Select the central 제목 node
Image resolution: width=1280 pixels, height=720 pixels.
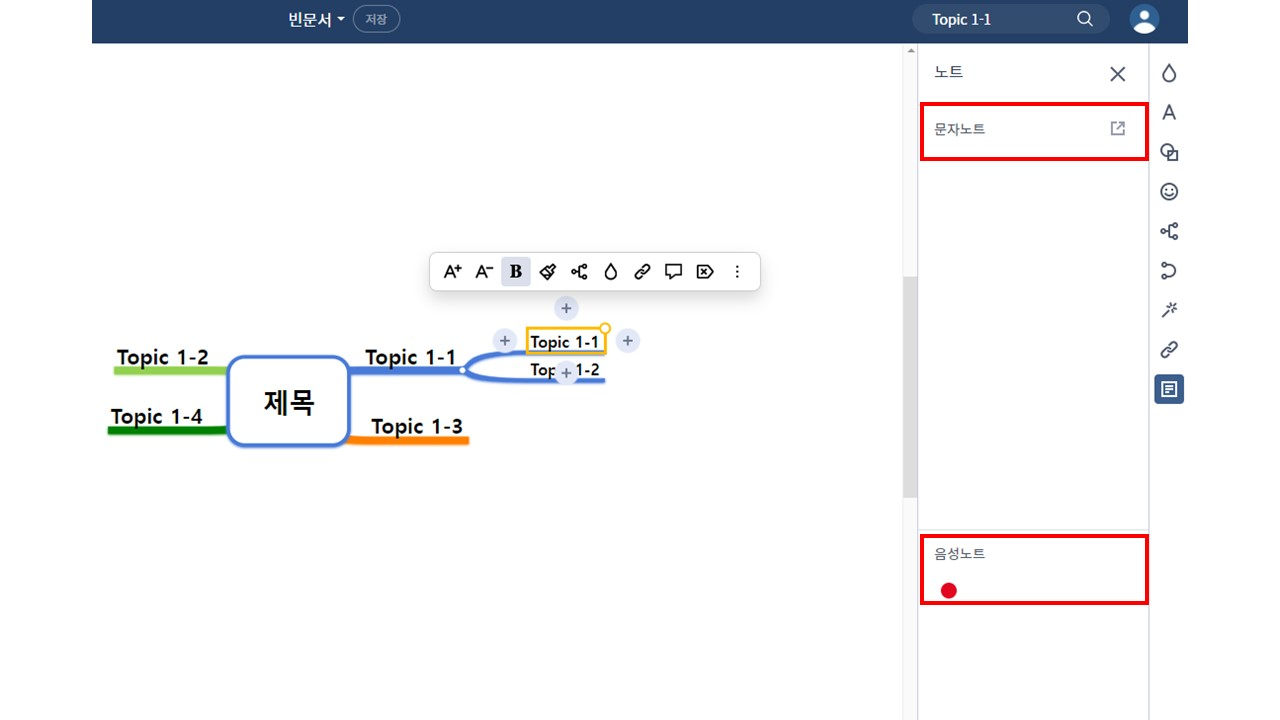click(289, 401)
